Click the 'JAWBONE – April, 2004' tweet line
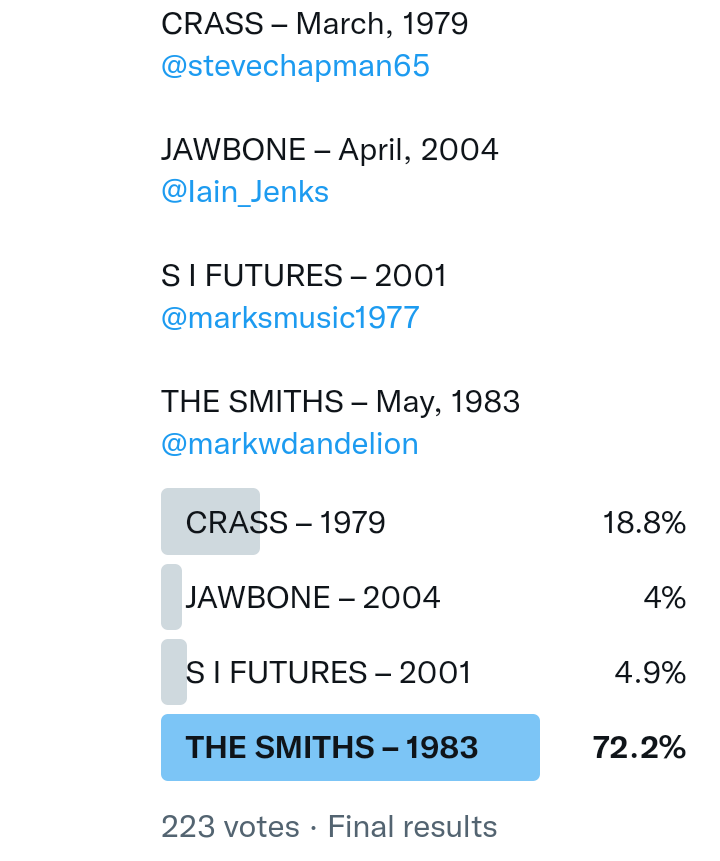 pyautogui.click(x=330, y=149)
